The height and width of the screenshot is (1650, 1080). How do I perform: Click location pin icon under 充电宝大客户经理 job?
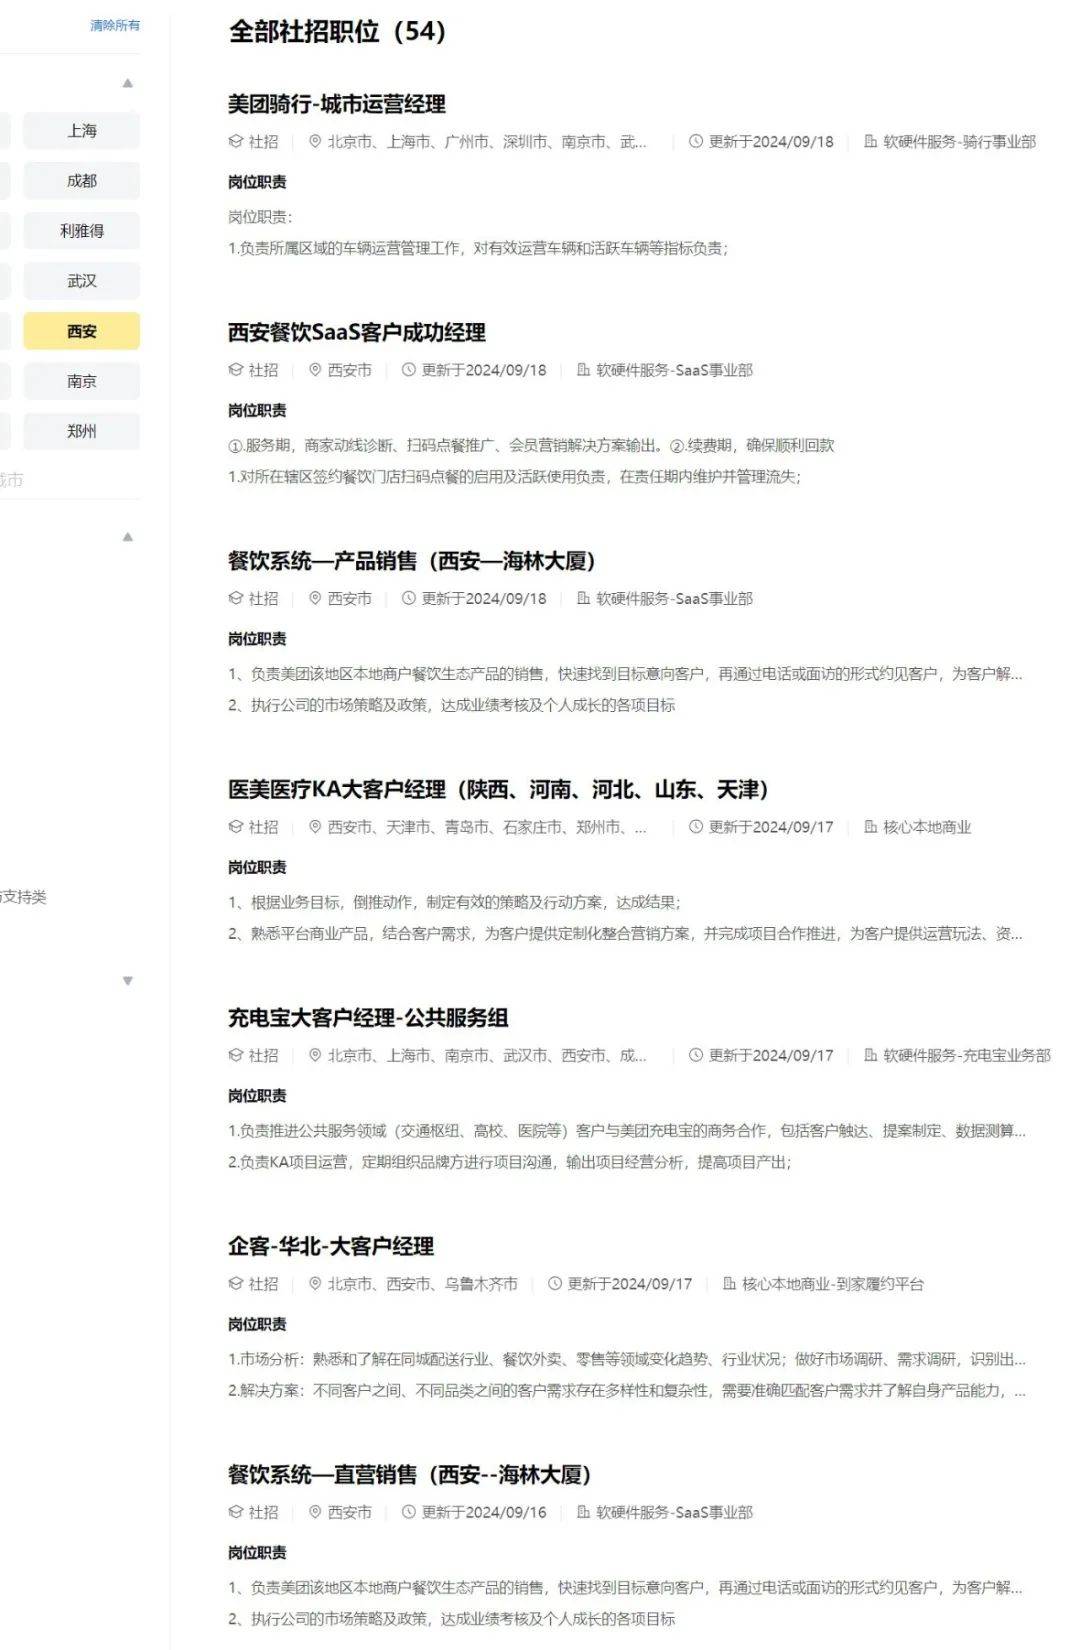coord(315,1056)
